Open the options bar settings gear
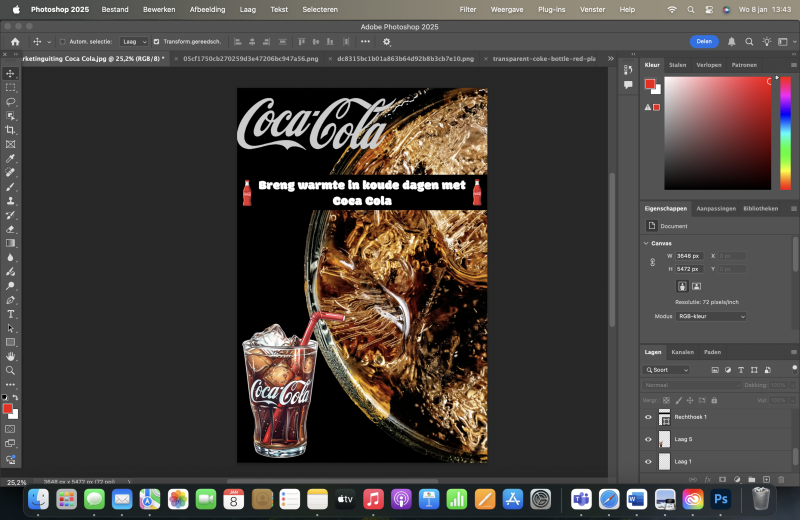Screen dimensions: 800x520 point(387,42)
